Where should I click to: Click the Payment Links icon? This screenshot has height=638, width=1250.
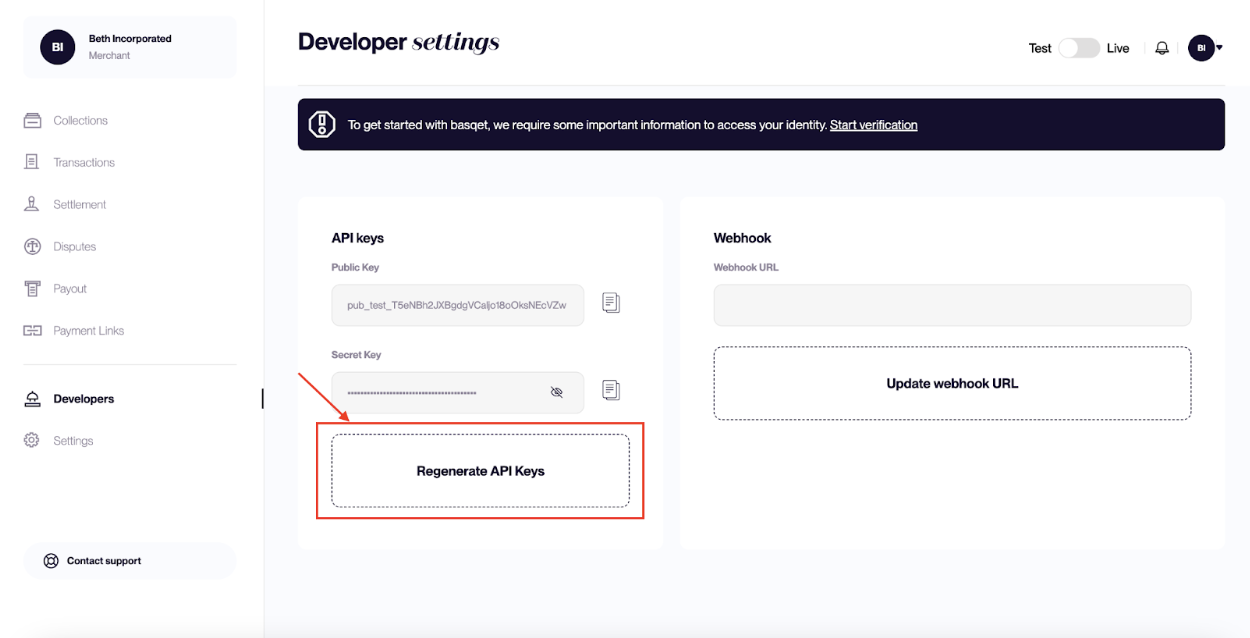32,330
